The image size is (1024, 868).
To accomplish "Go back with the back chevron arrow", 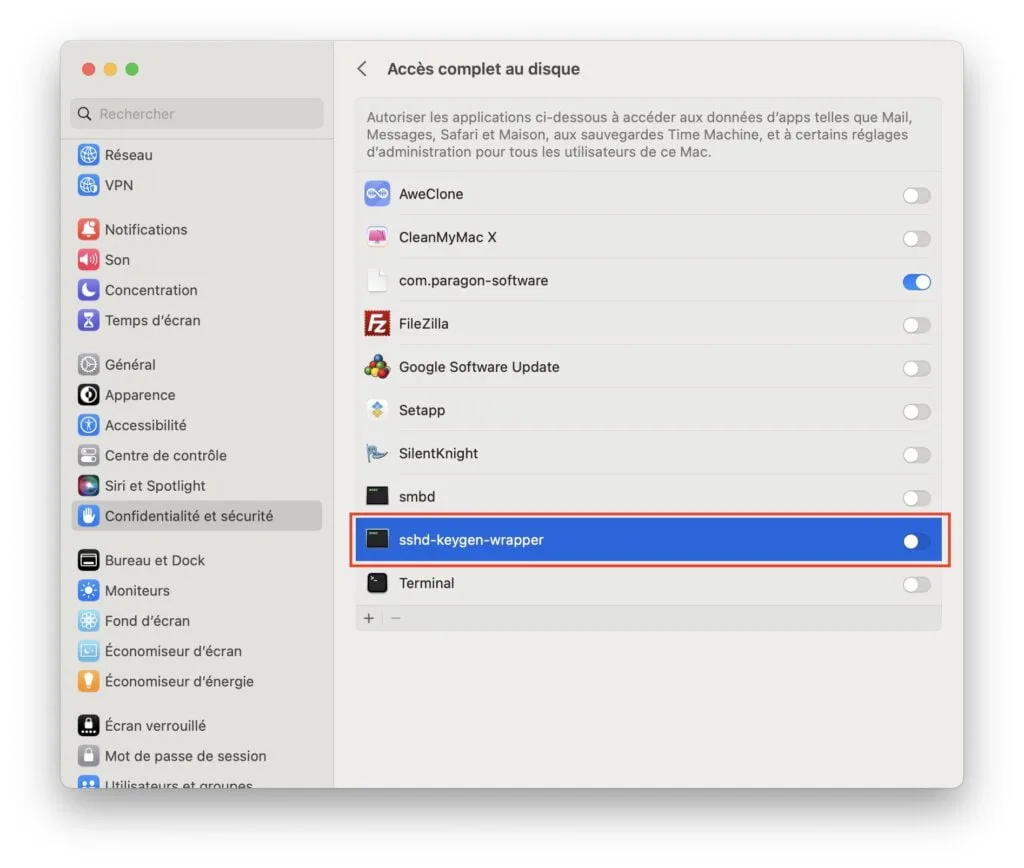I will (362, 69).
